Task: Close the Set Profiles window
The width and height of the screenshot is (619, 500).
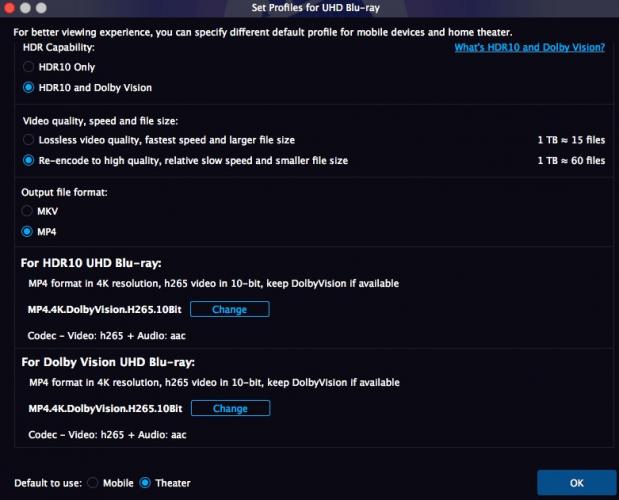Action: point(9,7)
